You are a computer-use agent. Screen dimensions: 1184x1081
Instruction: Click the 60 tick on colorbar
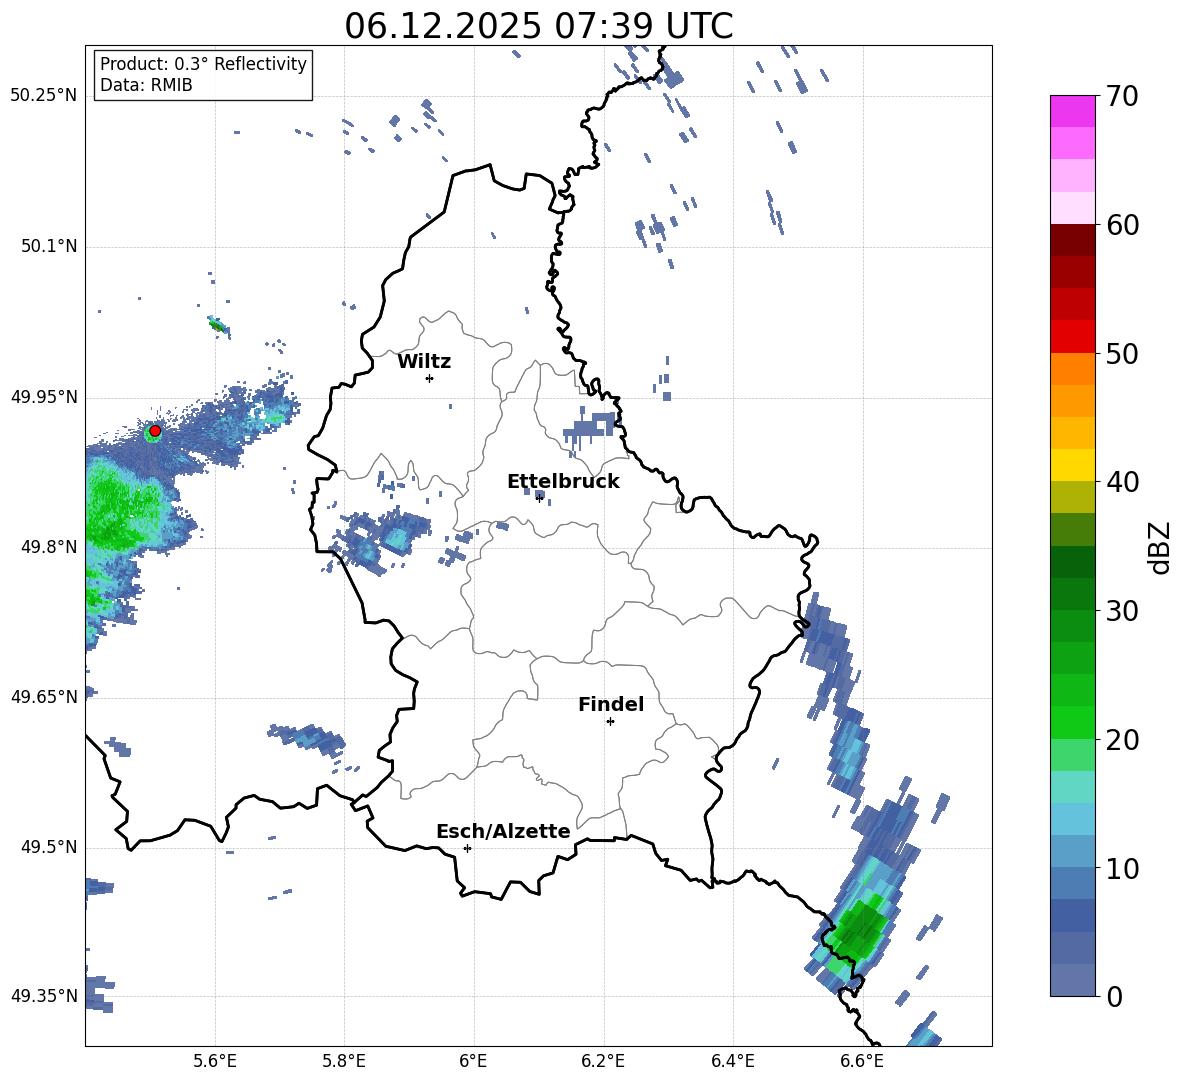click(1122, 225)
